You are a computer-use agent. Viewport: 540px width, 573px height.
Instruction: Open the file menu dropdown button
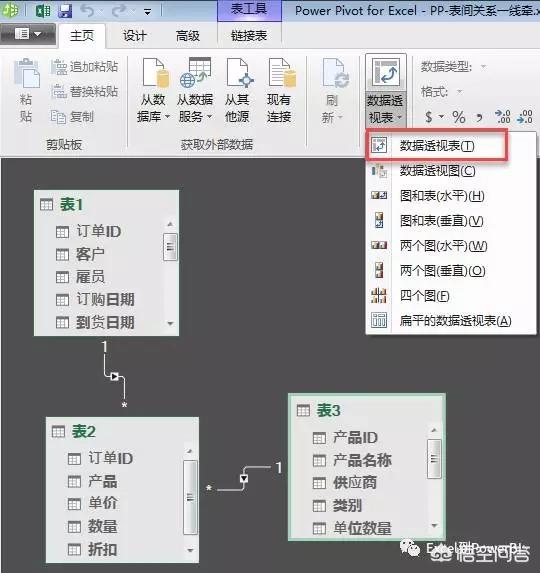click(28, 34)
